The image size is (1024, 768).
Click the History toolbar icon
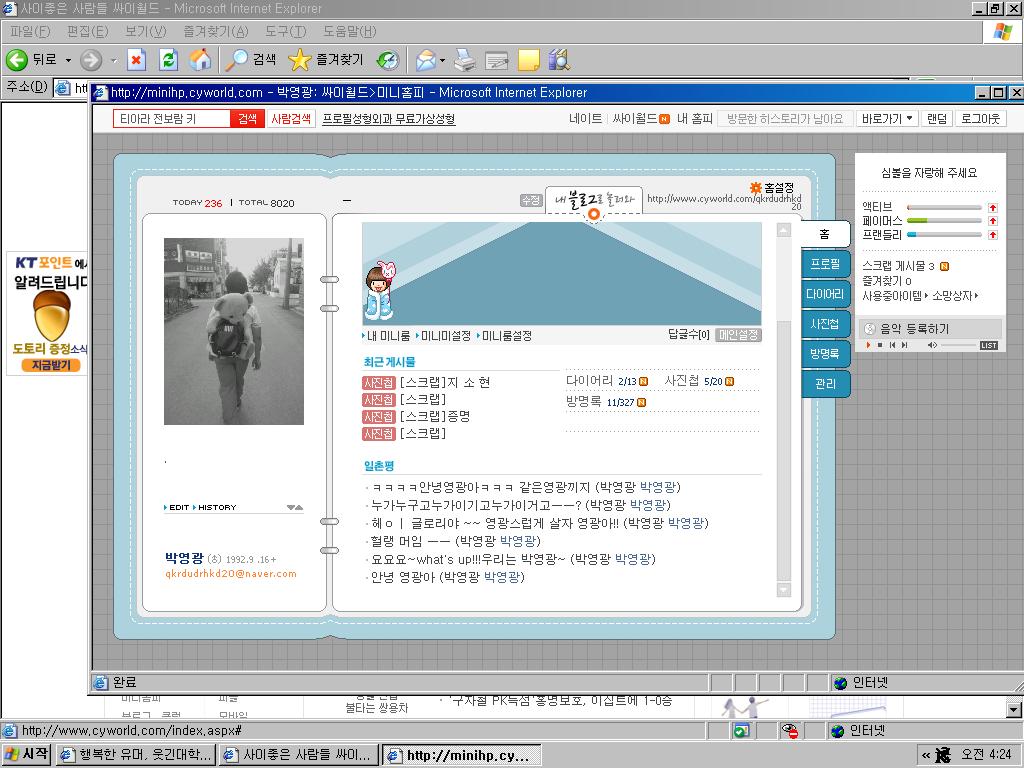[387, 60]
